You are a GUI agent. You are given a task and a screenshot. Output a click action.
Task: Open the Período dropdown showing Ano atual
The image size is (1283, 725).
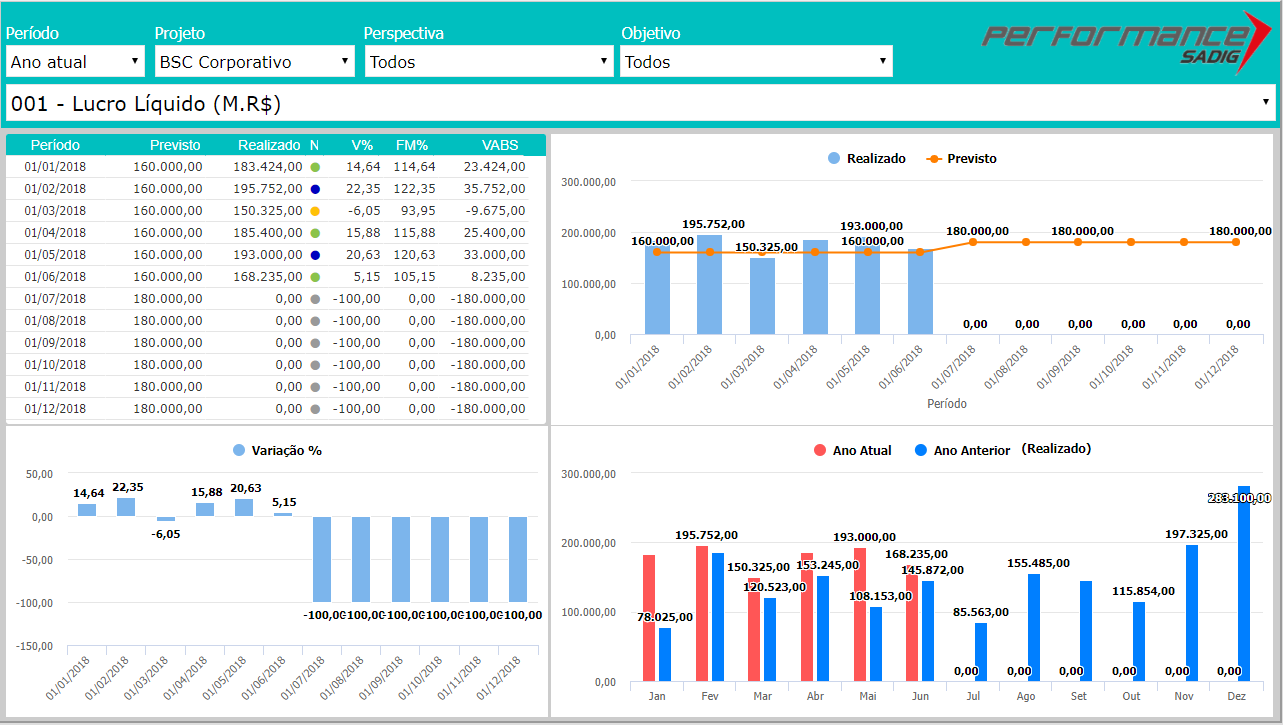[75, 62]
